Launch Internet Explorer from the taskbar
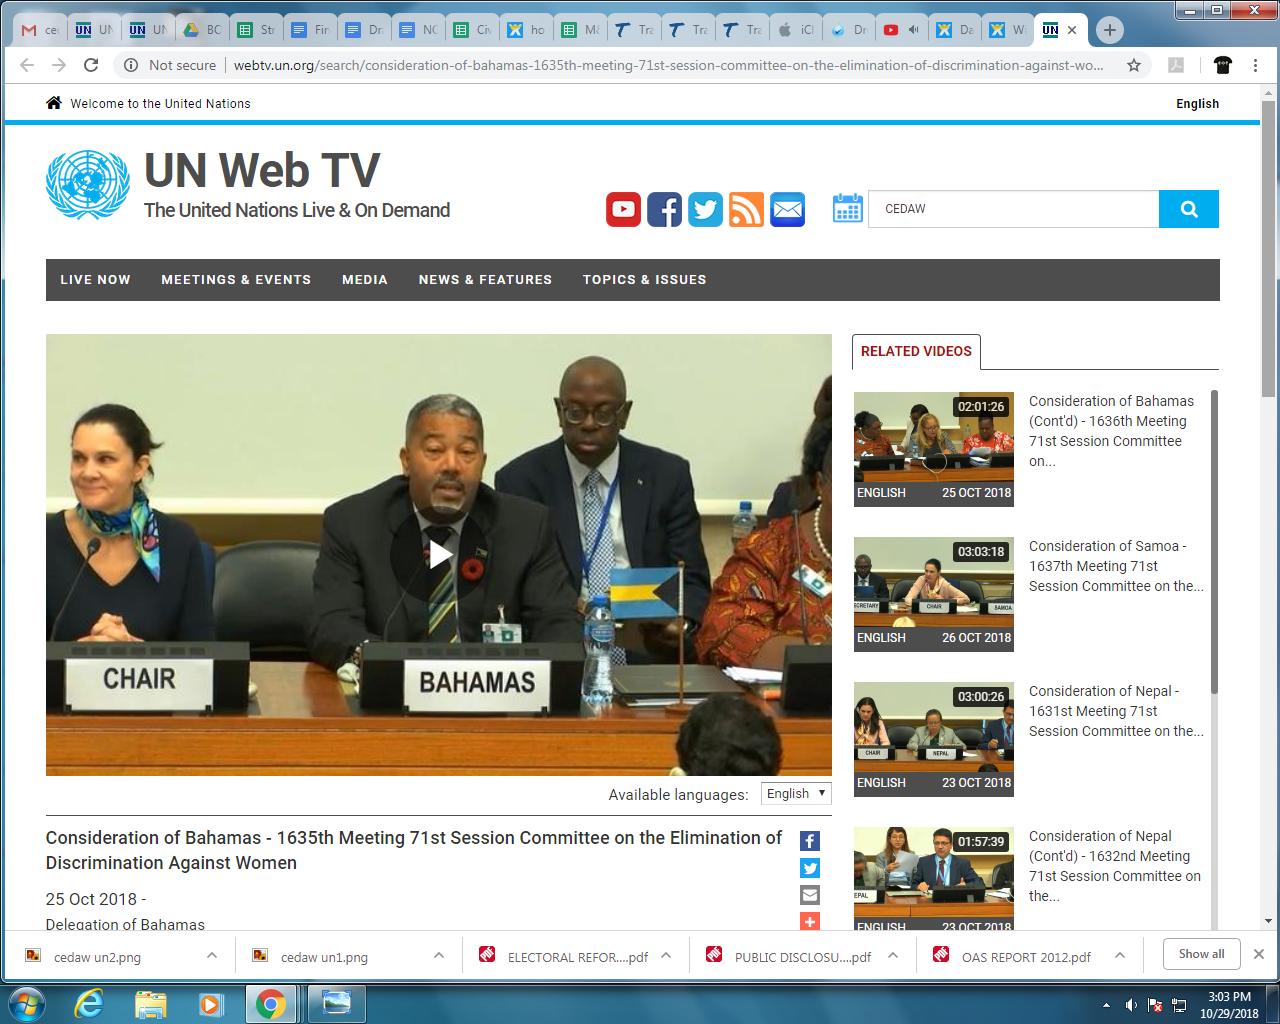The width and height of the screenshot is (1280, 1024). coord(90,1003)
